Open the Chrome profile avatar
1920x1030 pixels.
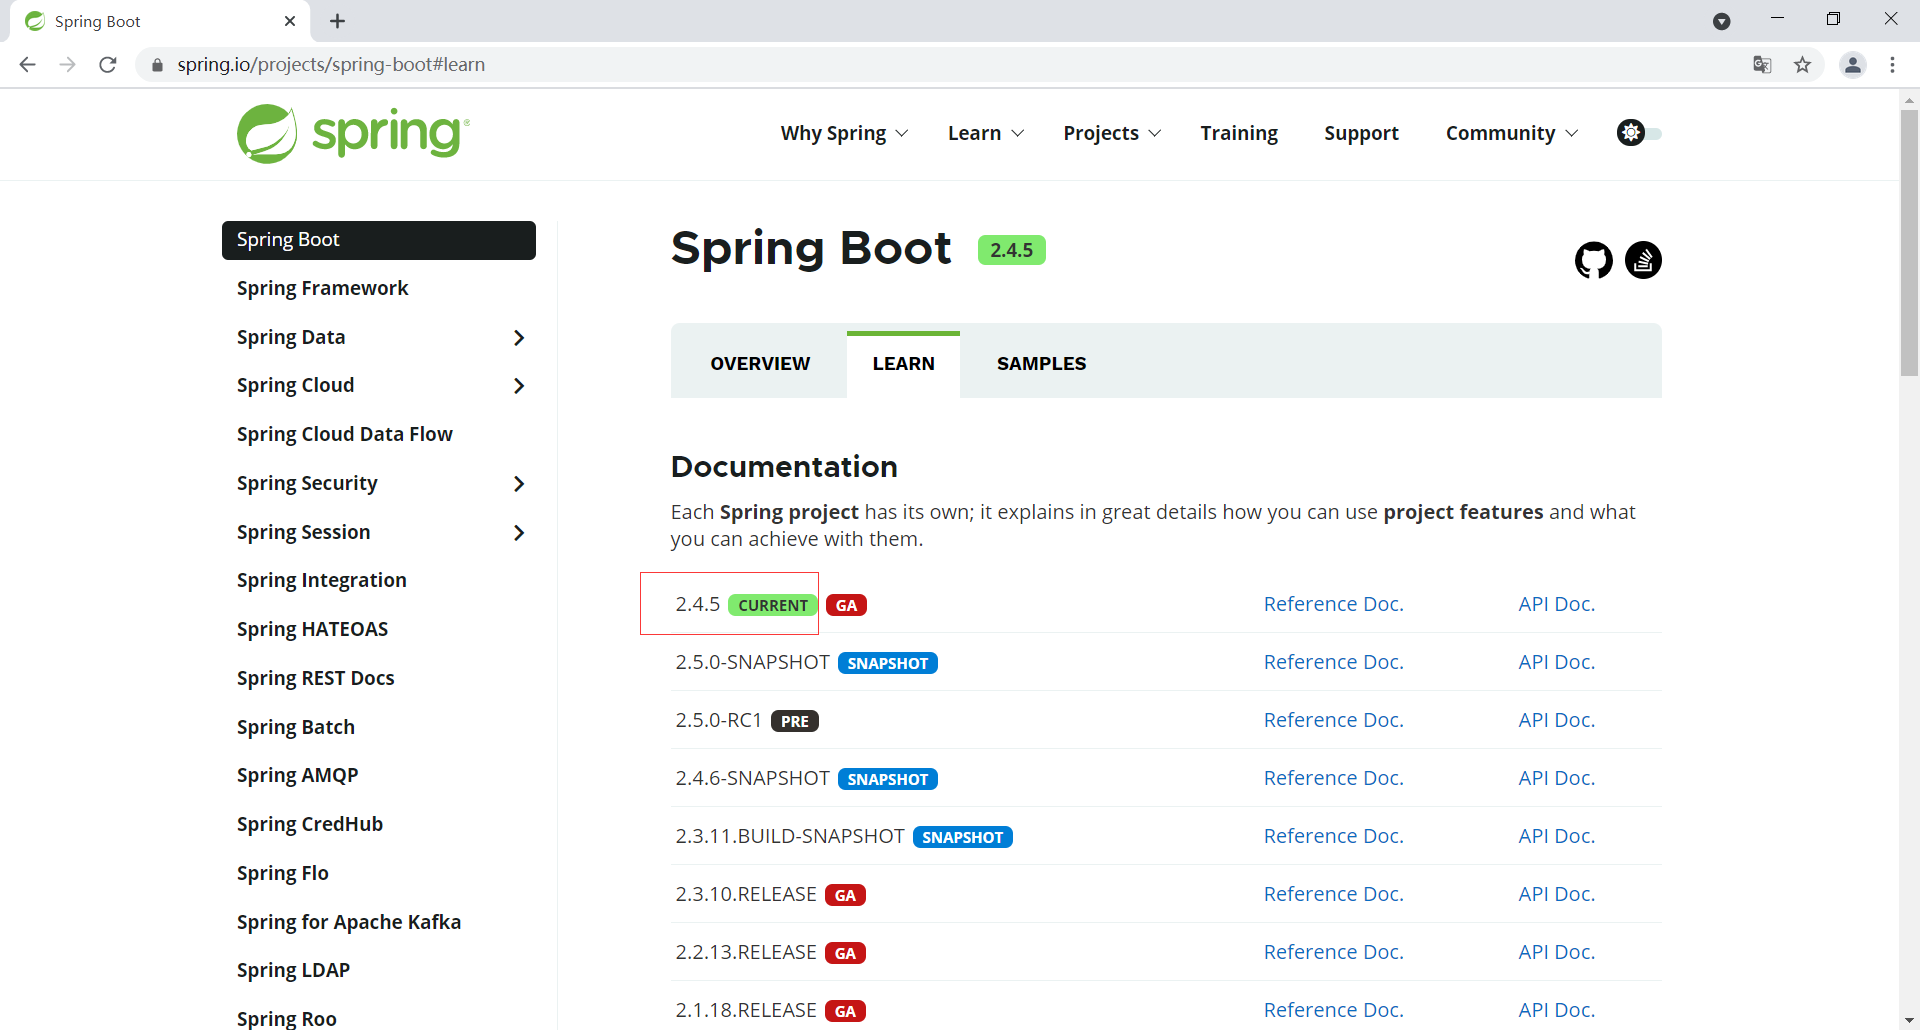tap(1853, 65)
